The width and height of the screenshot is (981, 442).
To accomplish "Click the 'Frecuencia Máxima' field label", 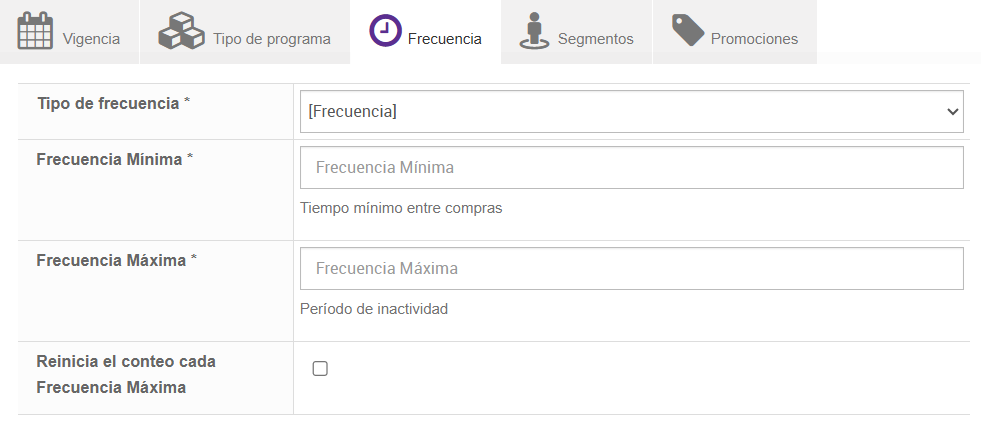I will coord(111,260).
